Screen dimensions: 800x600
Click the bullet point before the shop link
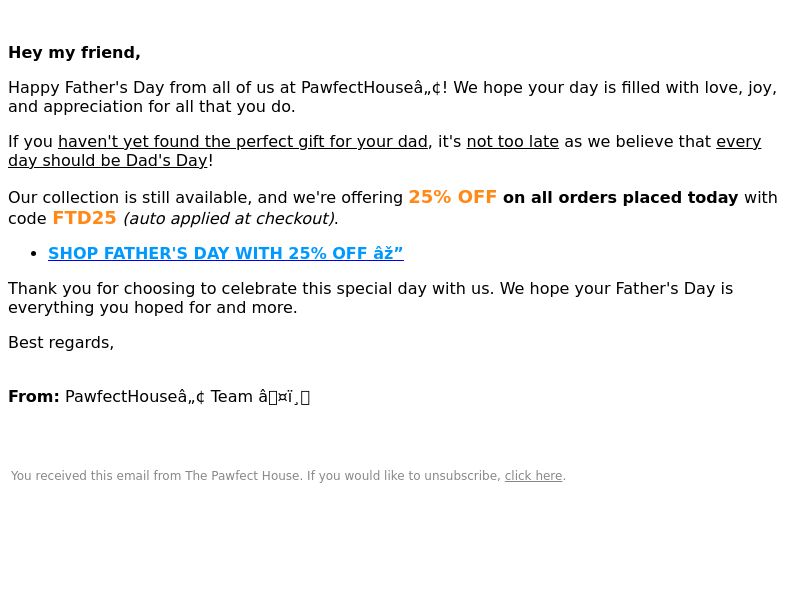coord(34,254)
